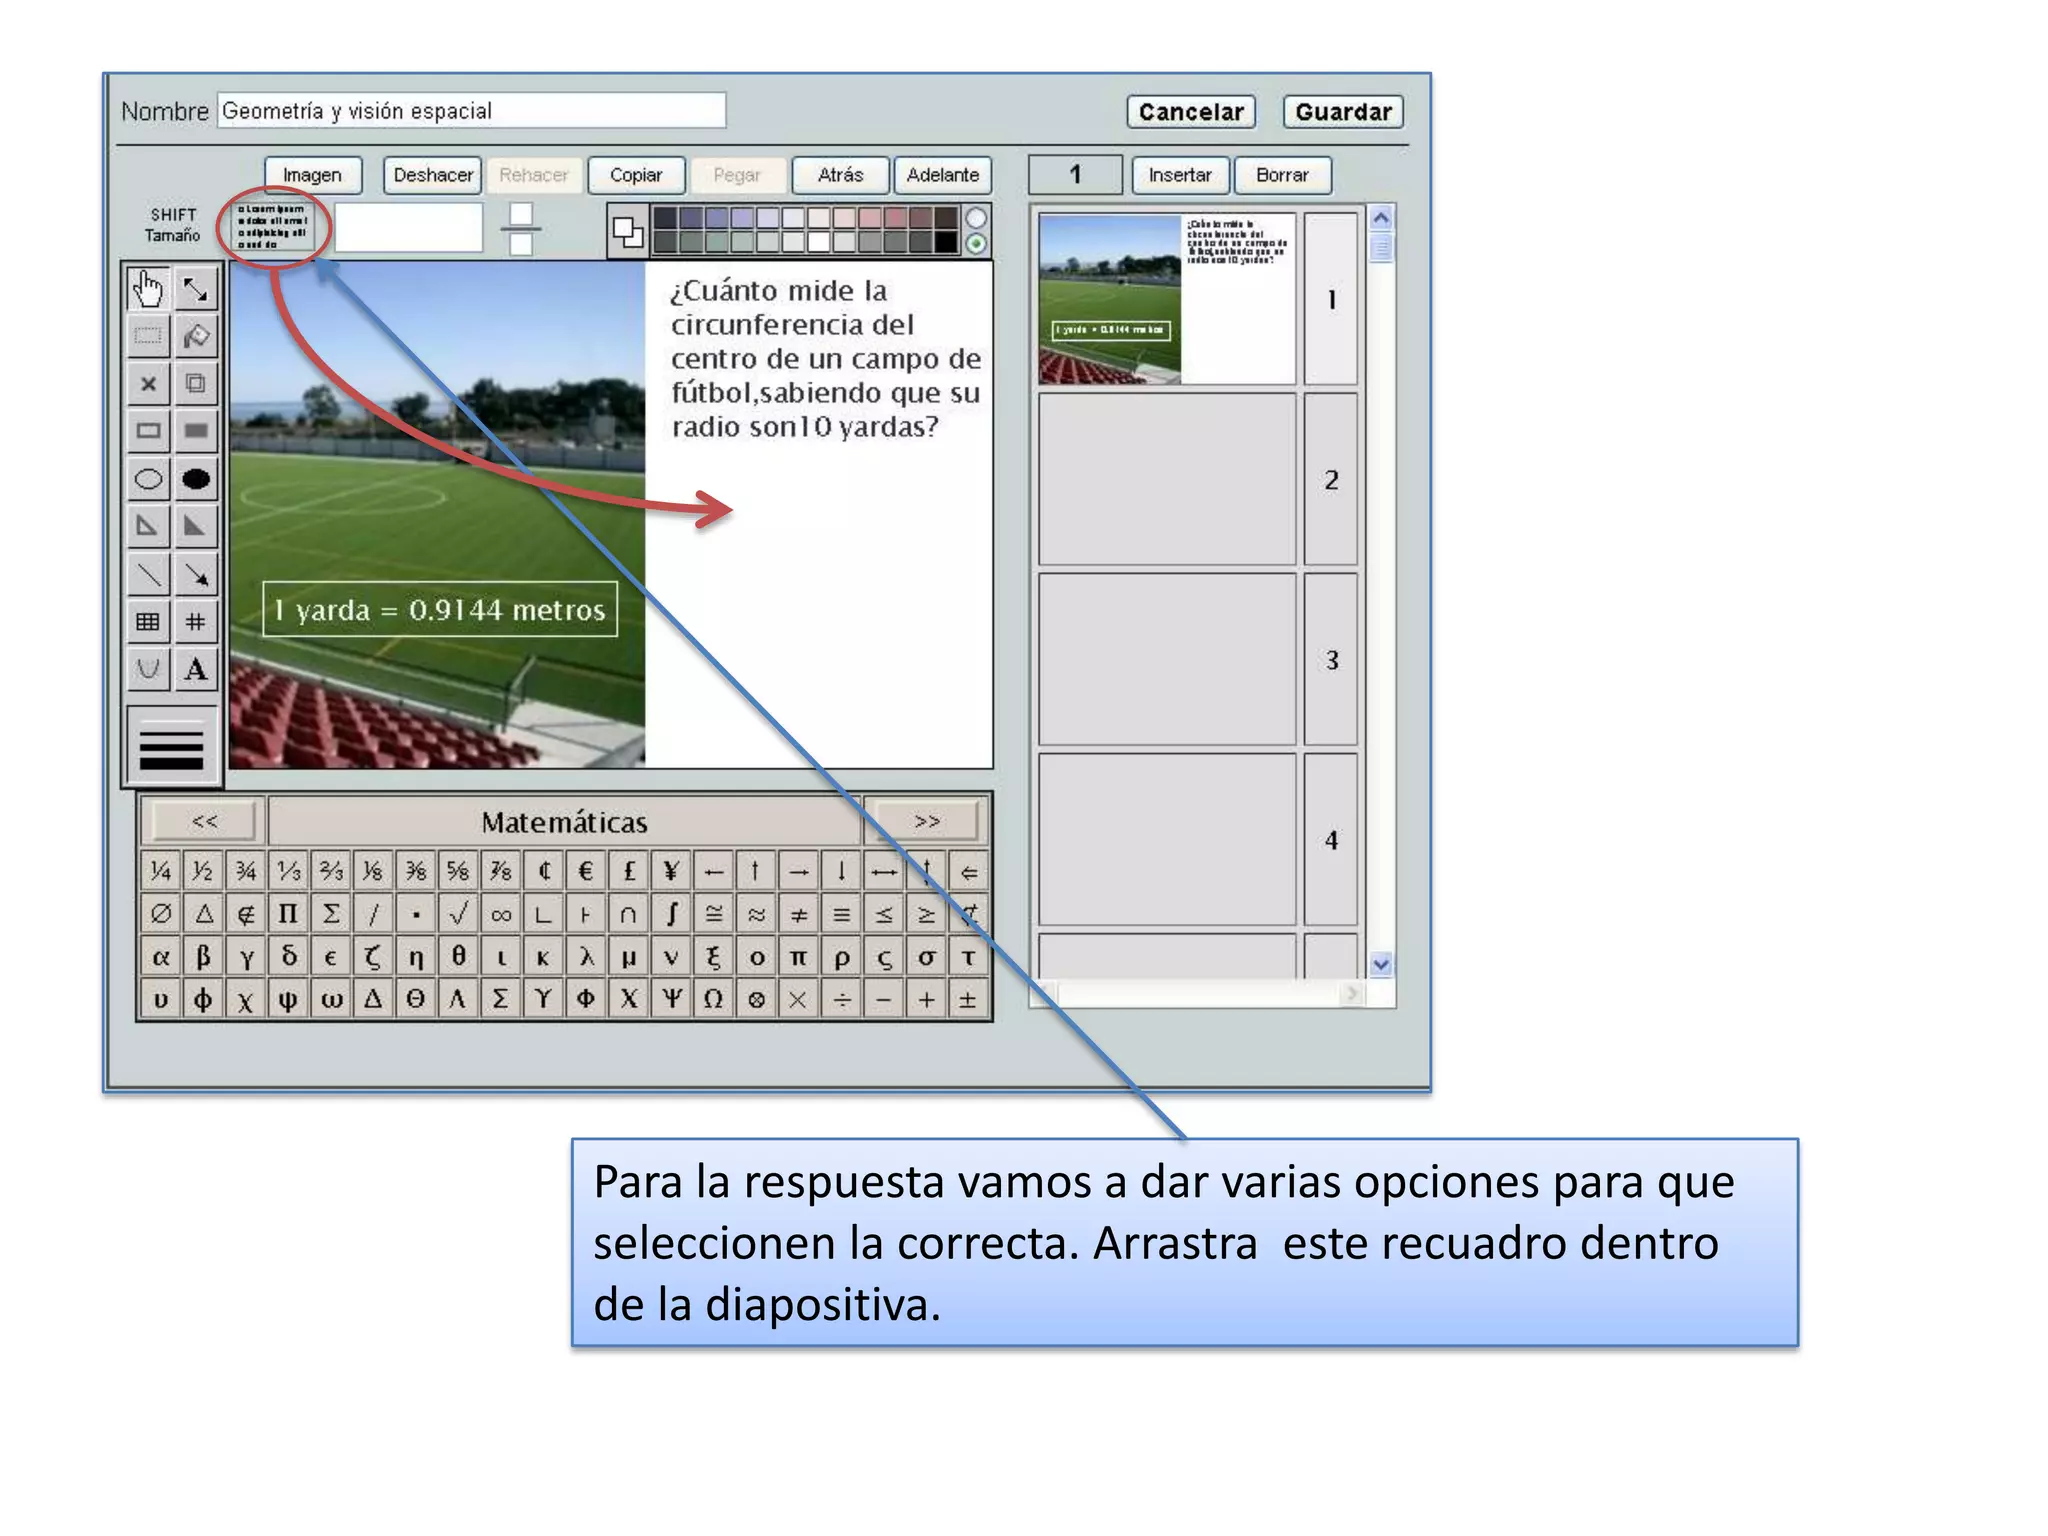
Task: Select the hash grid tool
Action: pyautogui.click(x=196, y=622)
